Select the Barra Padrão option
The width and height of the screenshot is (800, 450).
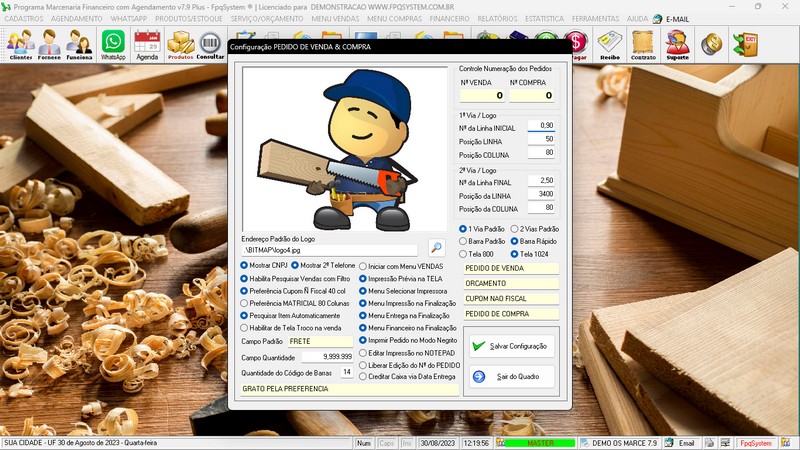(482, 241)
